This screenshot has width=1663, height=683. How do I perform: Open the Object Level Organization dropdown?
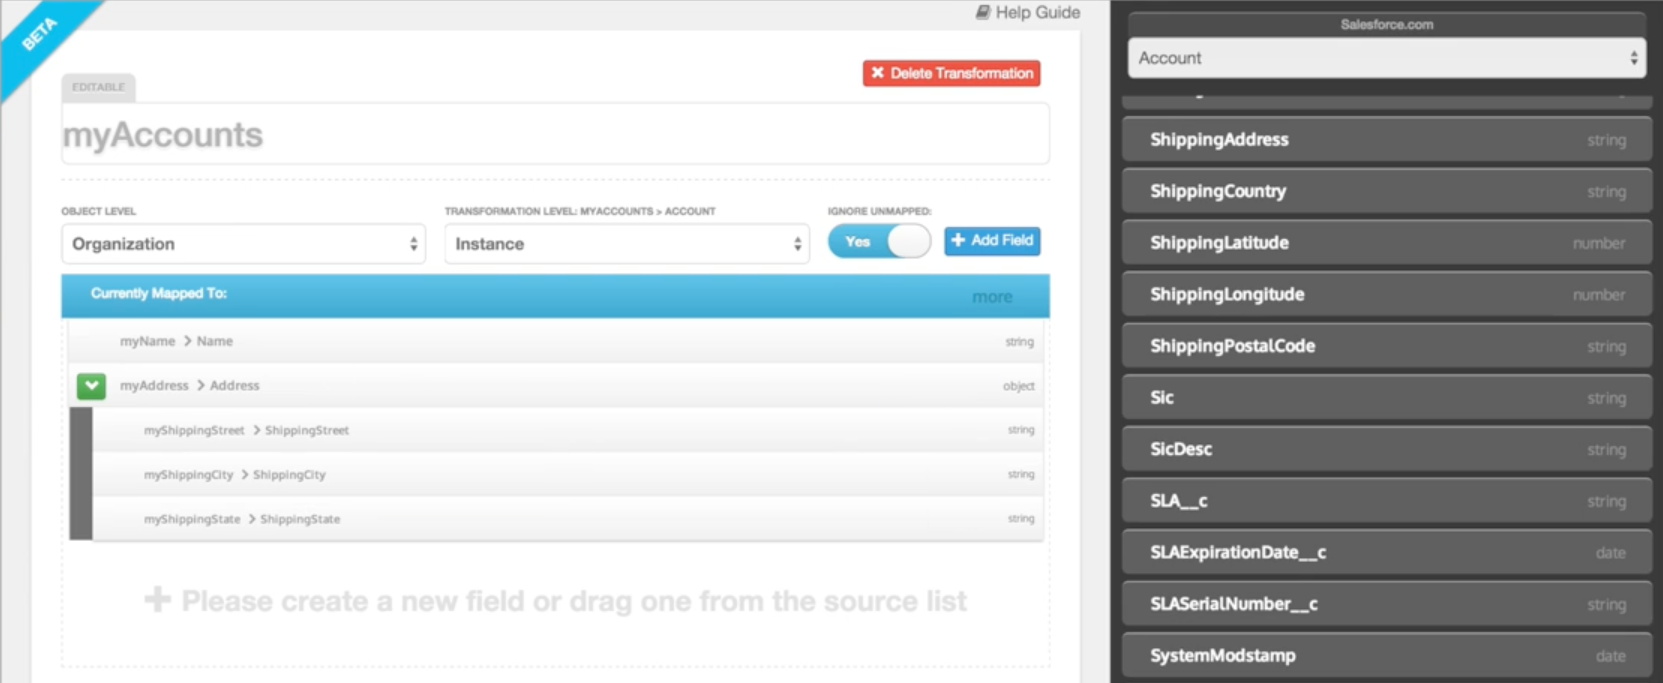[243, 244]
